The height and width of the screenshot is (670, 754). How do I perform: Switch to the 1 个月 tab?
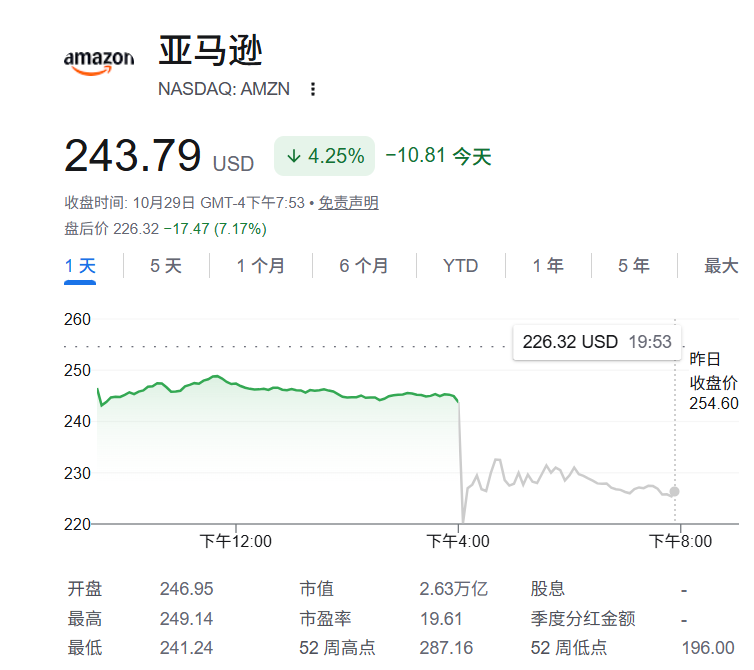tap(261, 266)
